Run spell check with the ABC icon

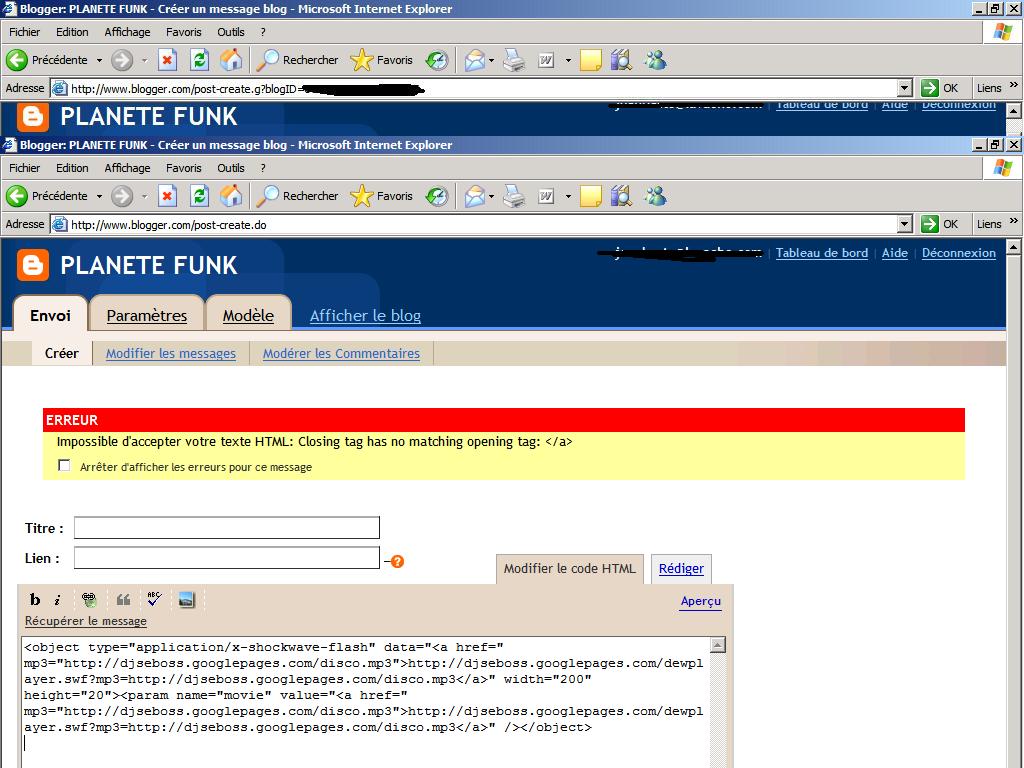pyautogui.click(x=154, y=598)
